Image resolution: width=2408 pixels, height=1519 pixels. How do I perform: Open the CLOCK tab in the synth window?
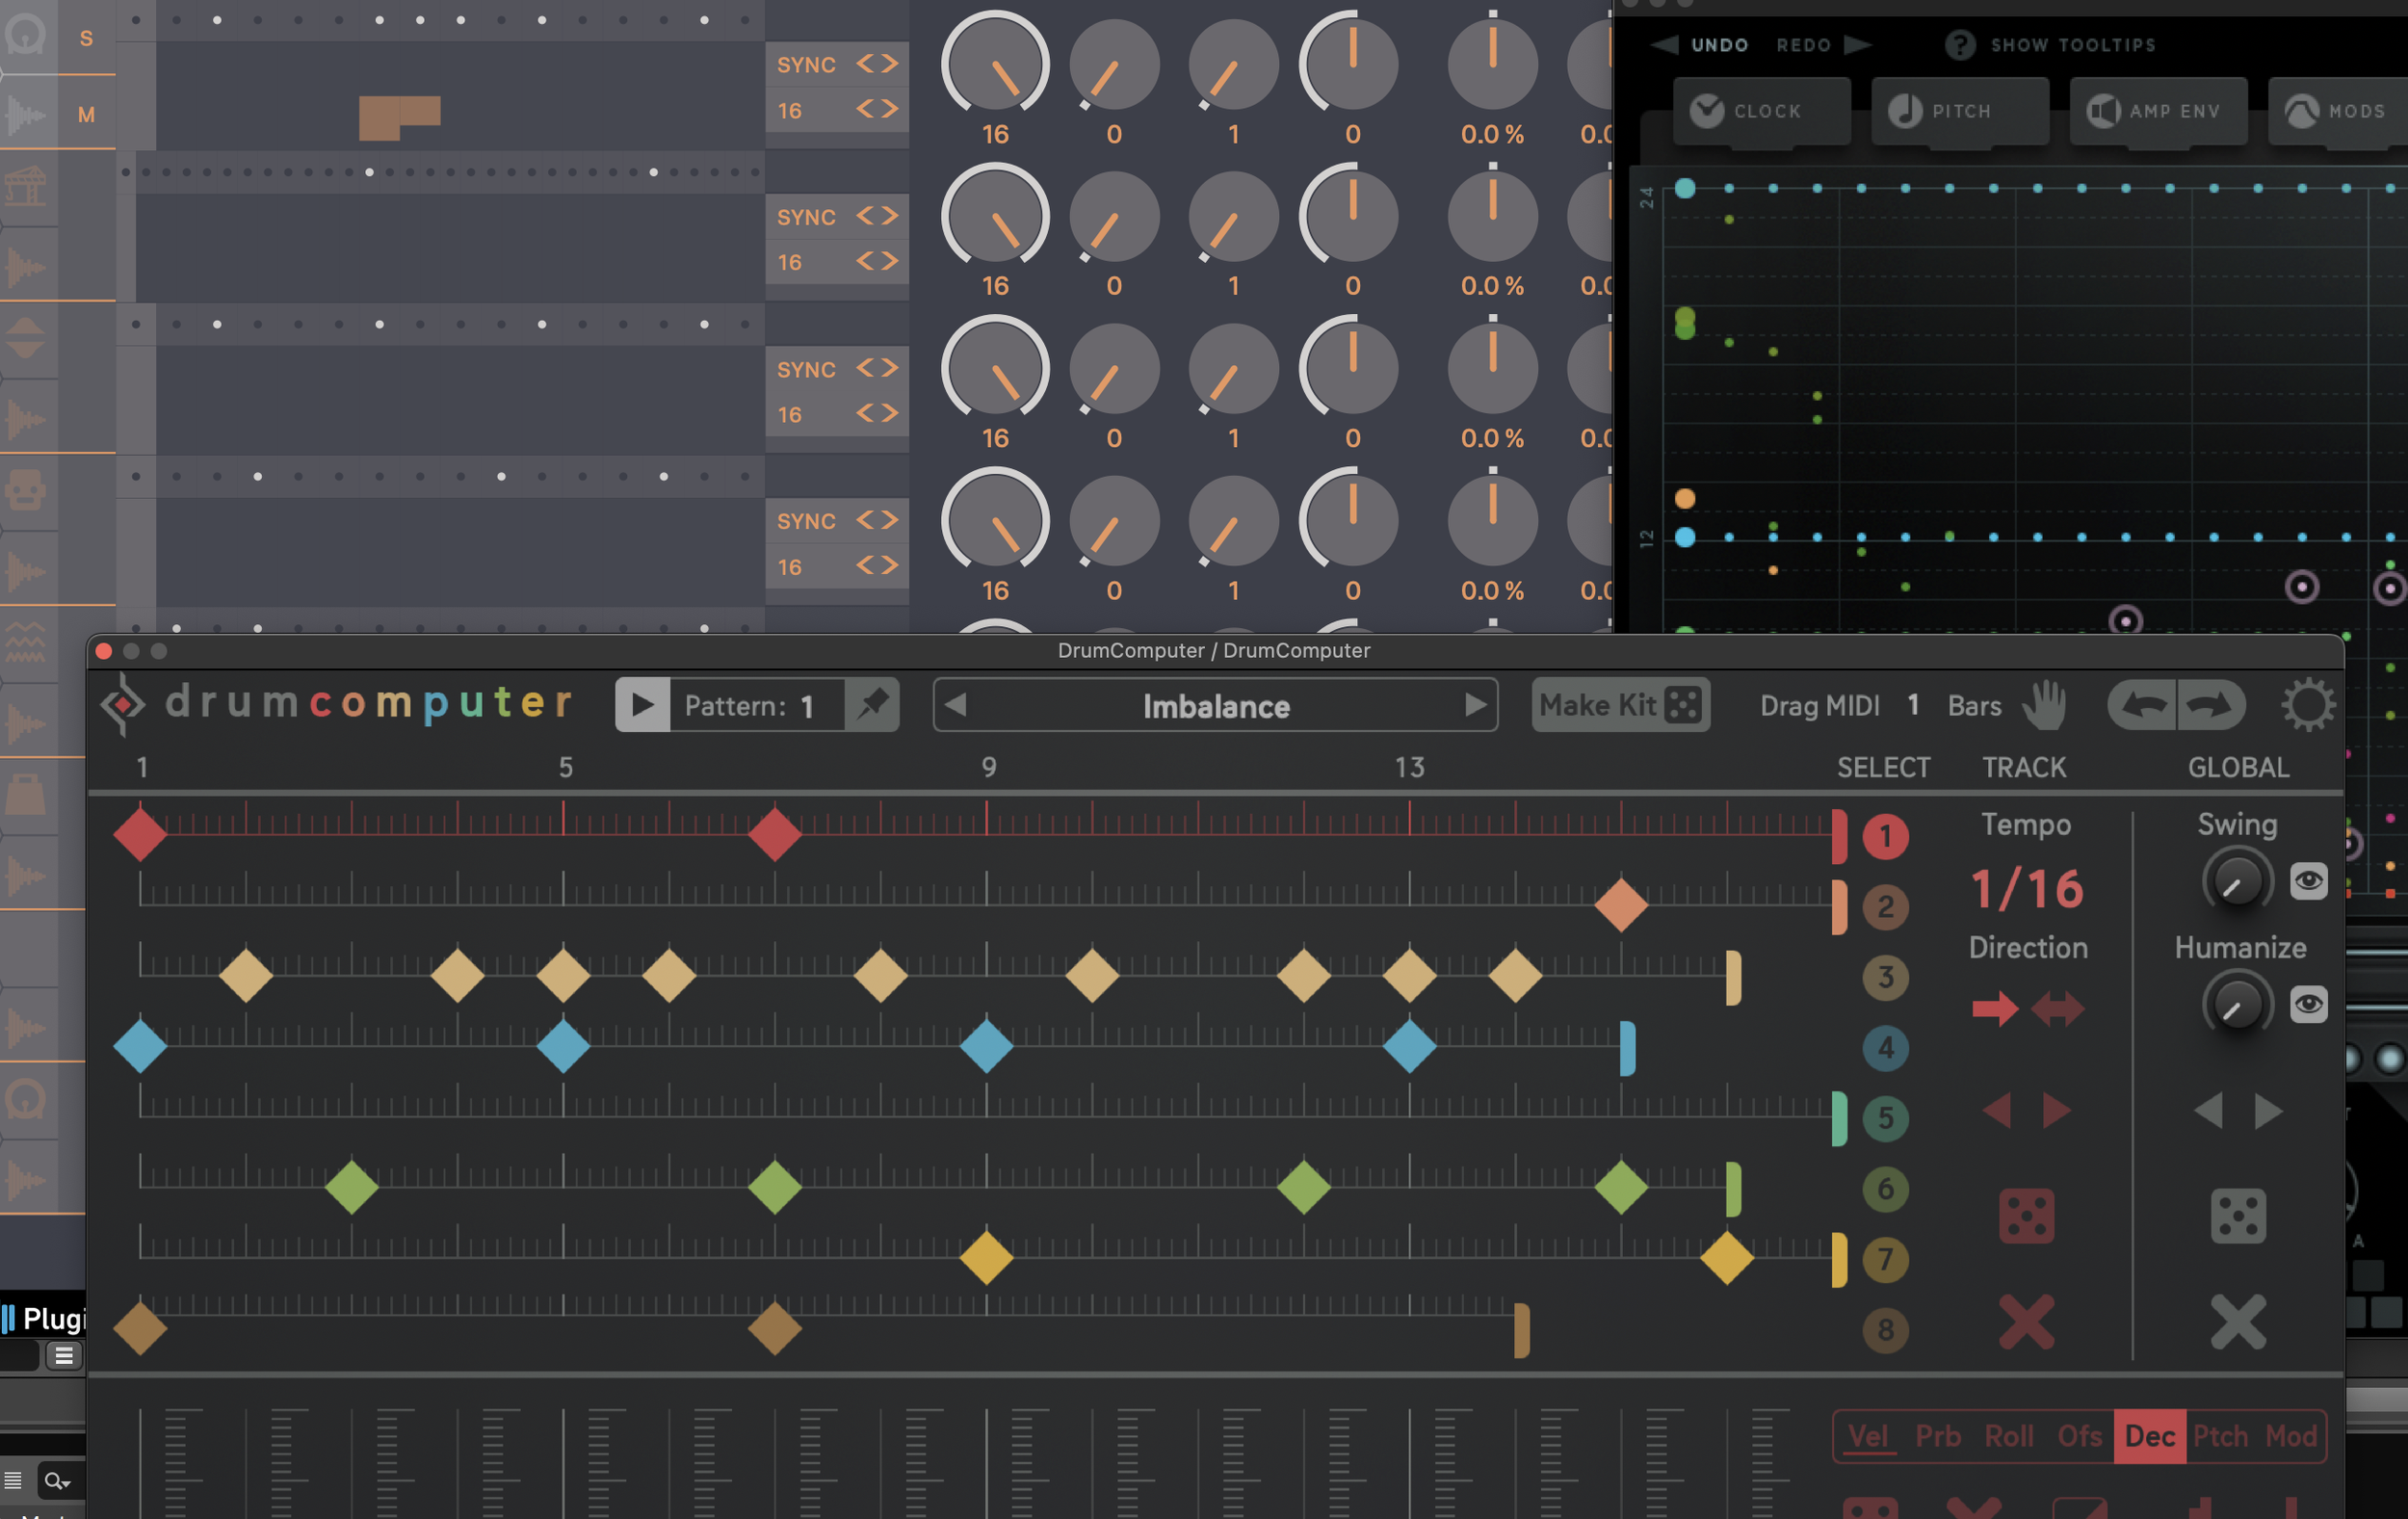click(x=1762, y=111)
